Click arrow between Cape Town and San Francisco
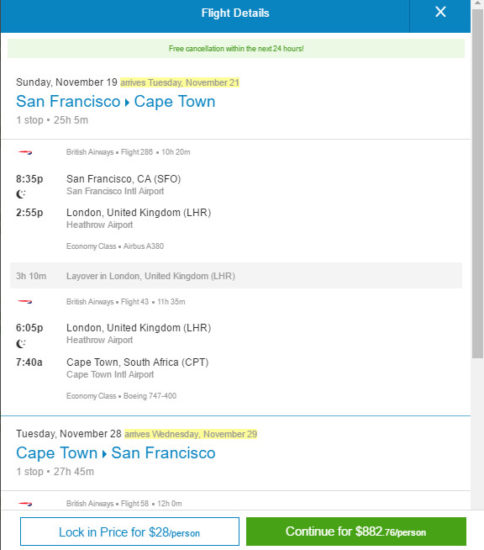 [x=104, y=454]
